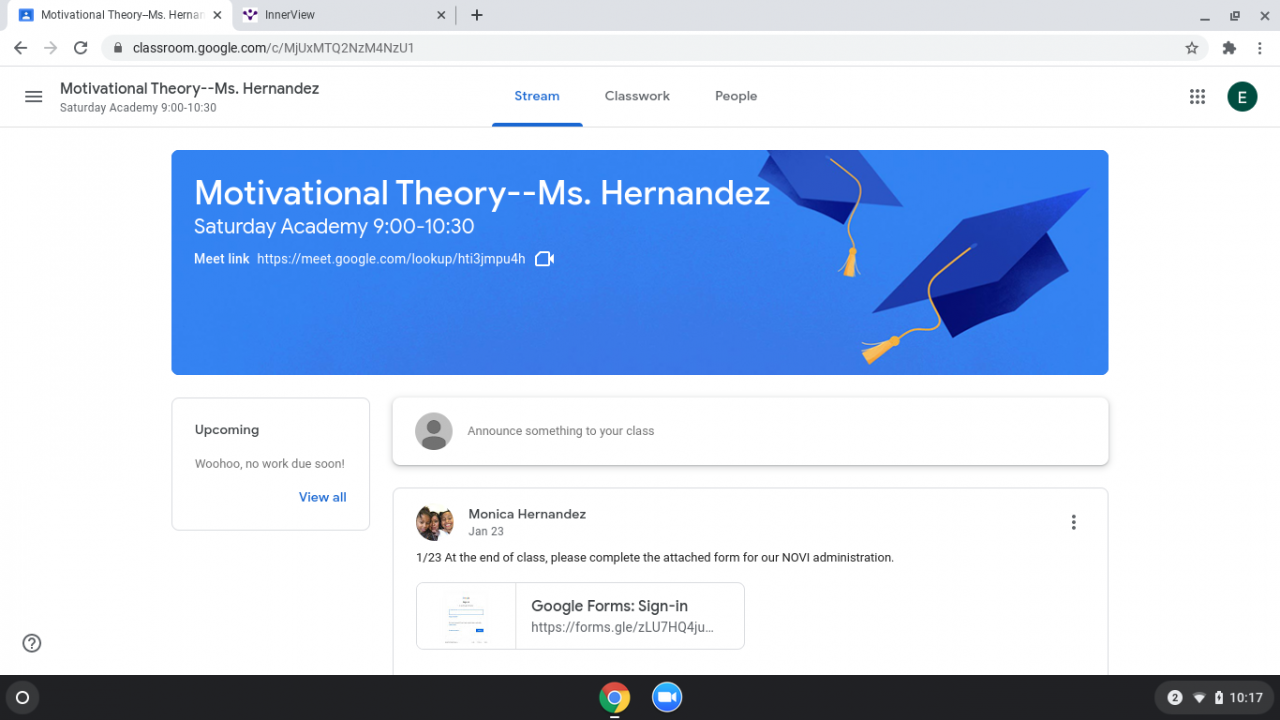The width and height of the screenshot is (1280, 720).
Task: Click the banner subtitle Saturday Academy 9:00-10:30
Action: [334, 227]
